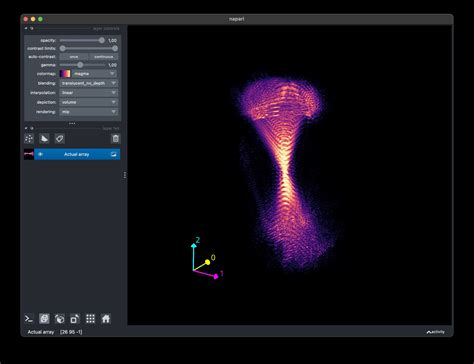
Task: Add a new labels layer
Action: [x=59, y=139]
